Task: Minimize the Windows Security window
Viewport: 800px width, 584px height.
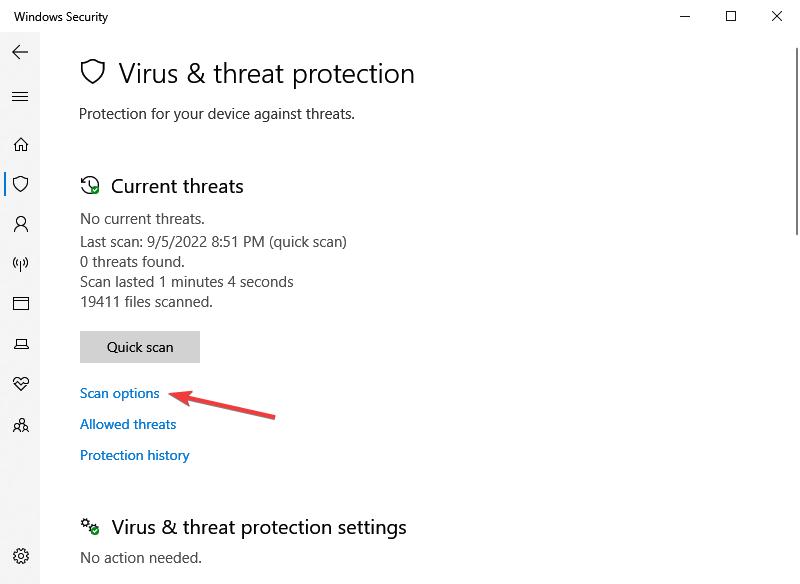Action: pyautogui.click(x=685, y=16)
